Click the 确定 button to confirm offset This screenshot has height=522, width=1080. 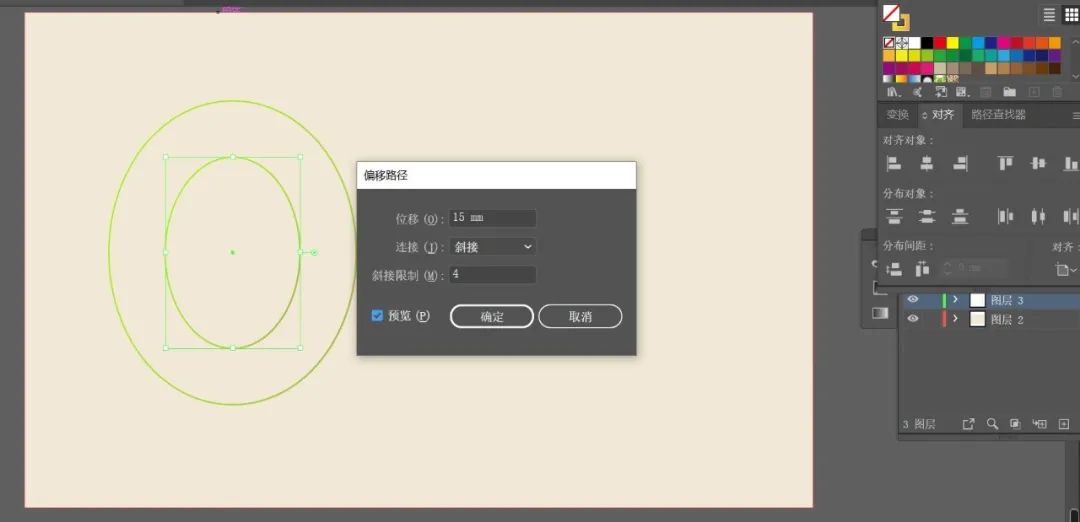coord(492,316)
